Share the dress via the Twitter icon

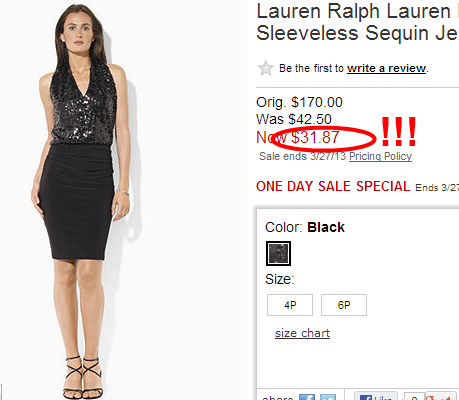point(328,397)
